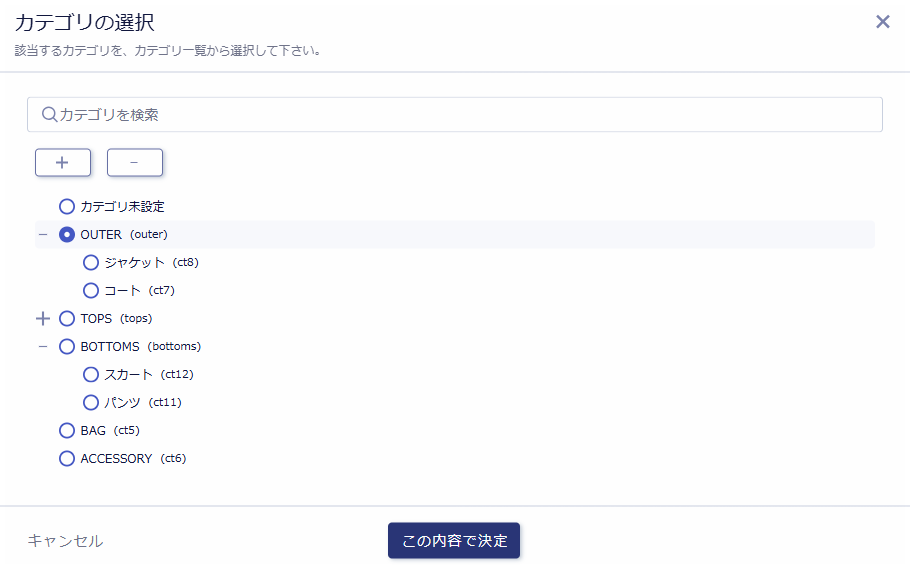The height and width of the screenshot is (569, 910).
Task: Choose the コート radio option
Action: [91, 291]
